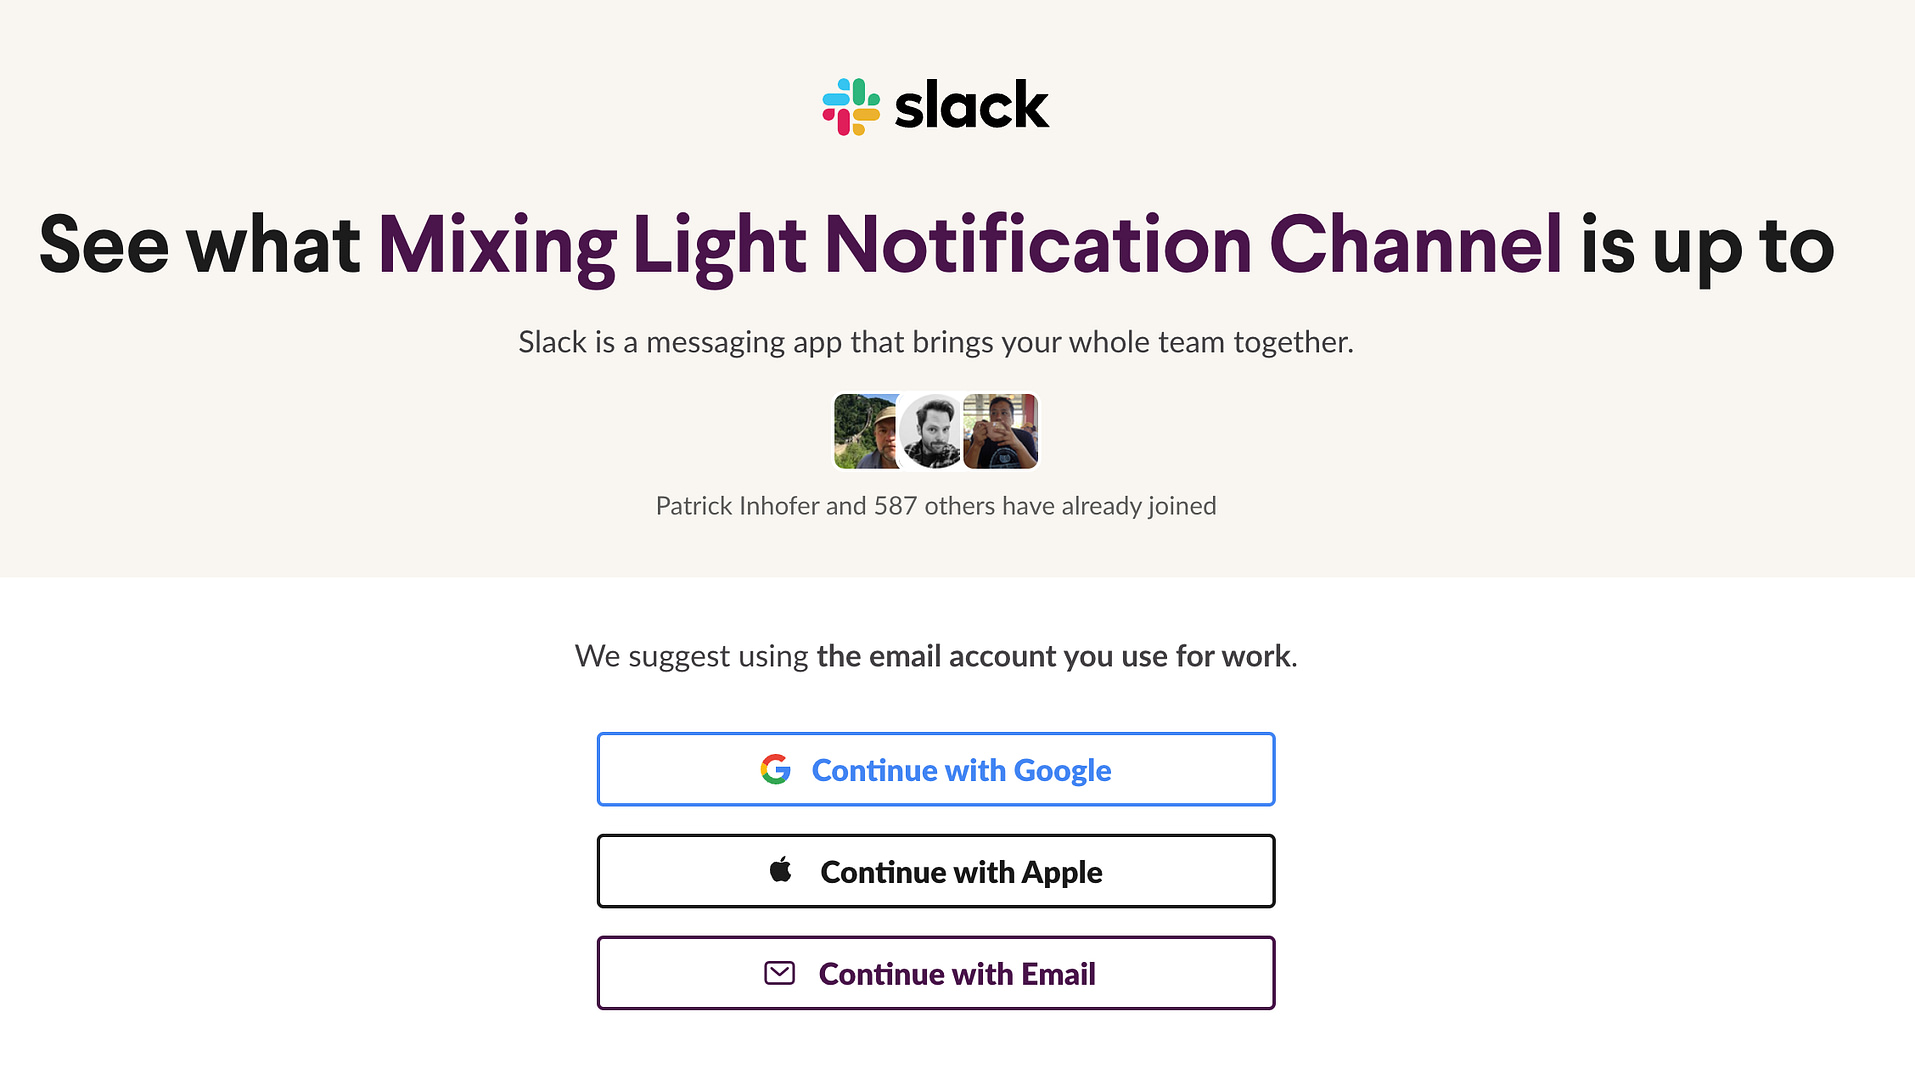Click the 'We suggest using' text
The image size is (1915, 1080).
[692, 656]
